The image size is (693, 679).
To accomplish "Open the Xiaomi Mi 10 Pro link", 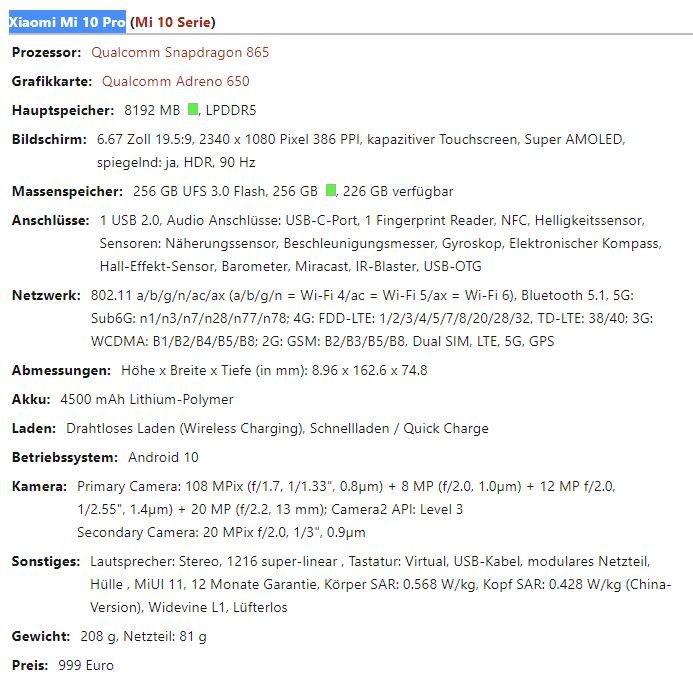I will 67,22.
